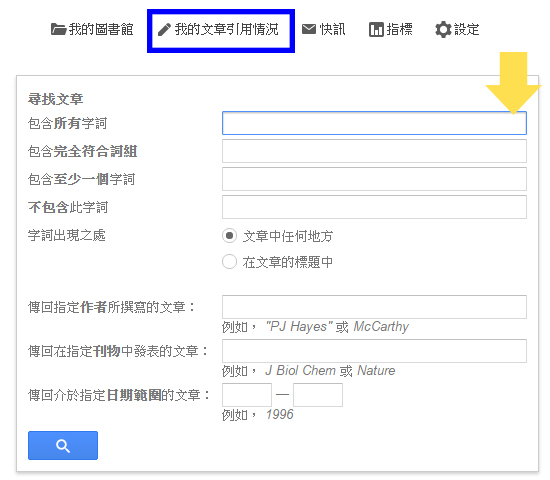Click the start year date range box
Screen dimensions: 550x480
coord(247,395)
